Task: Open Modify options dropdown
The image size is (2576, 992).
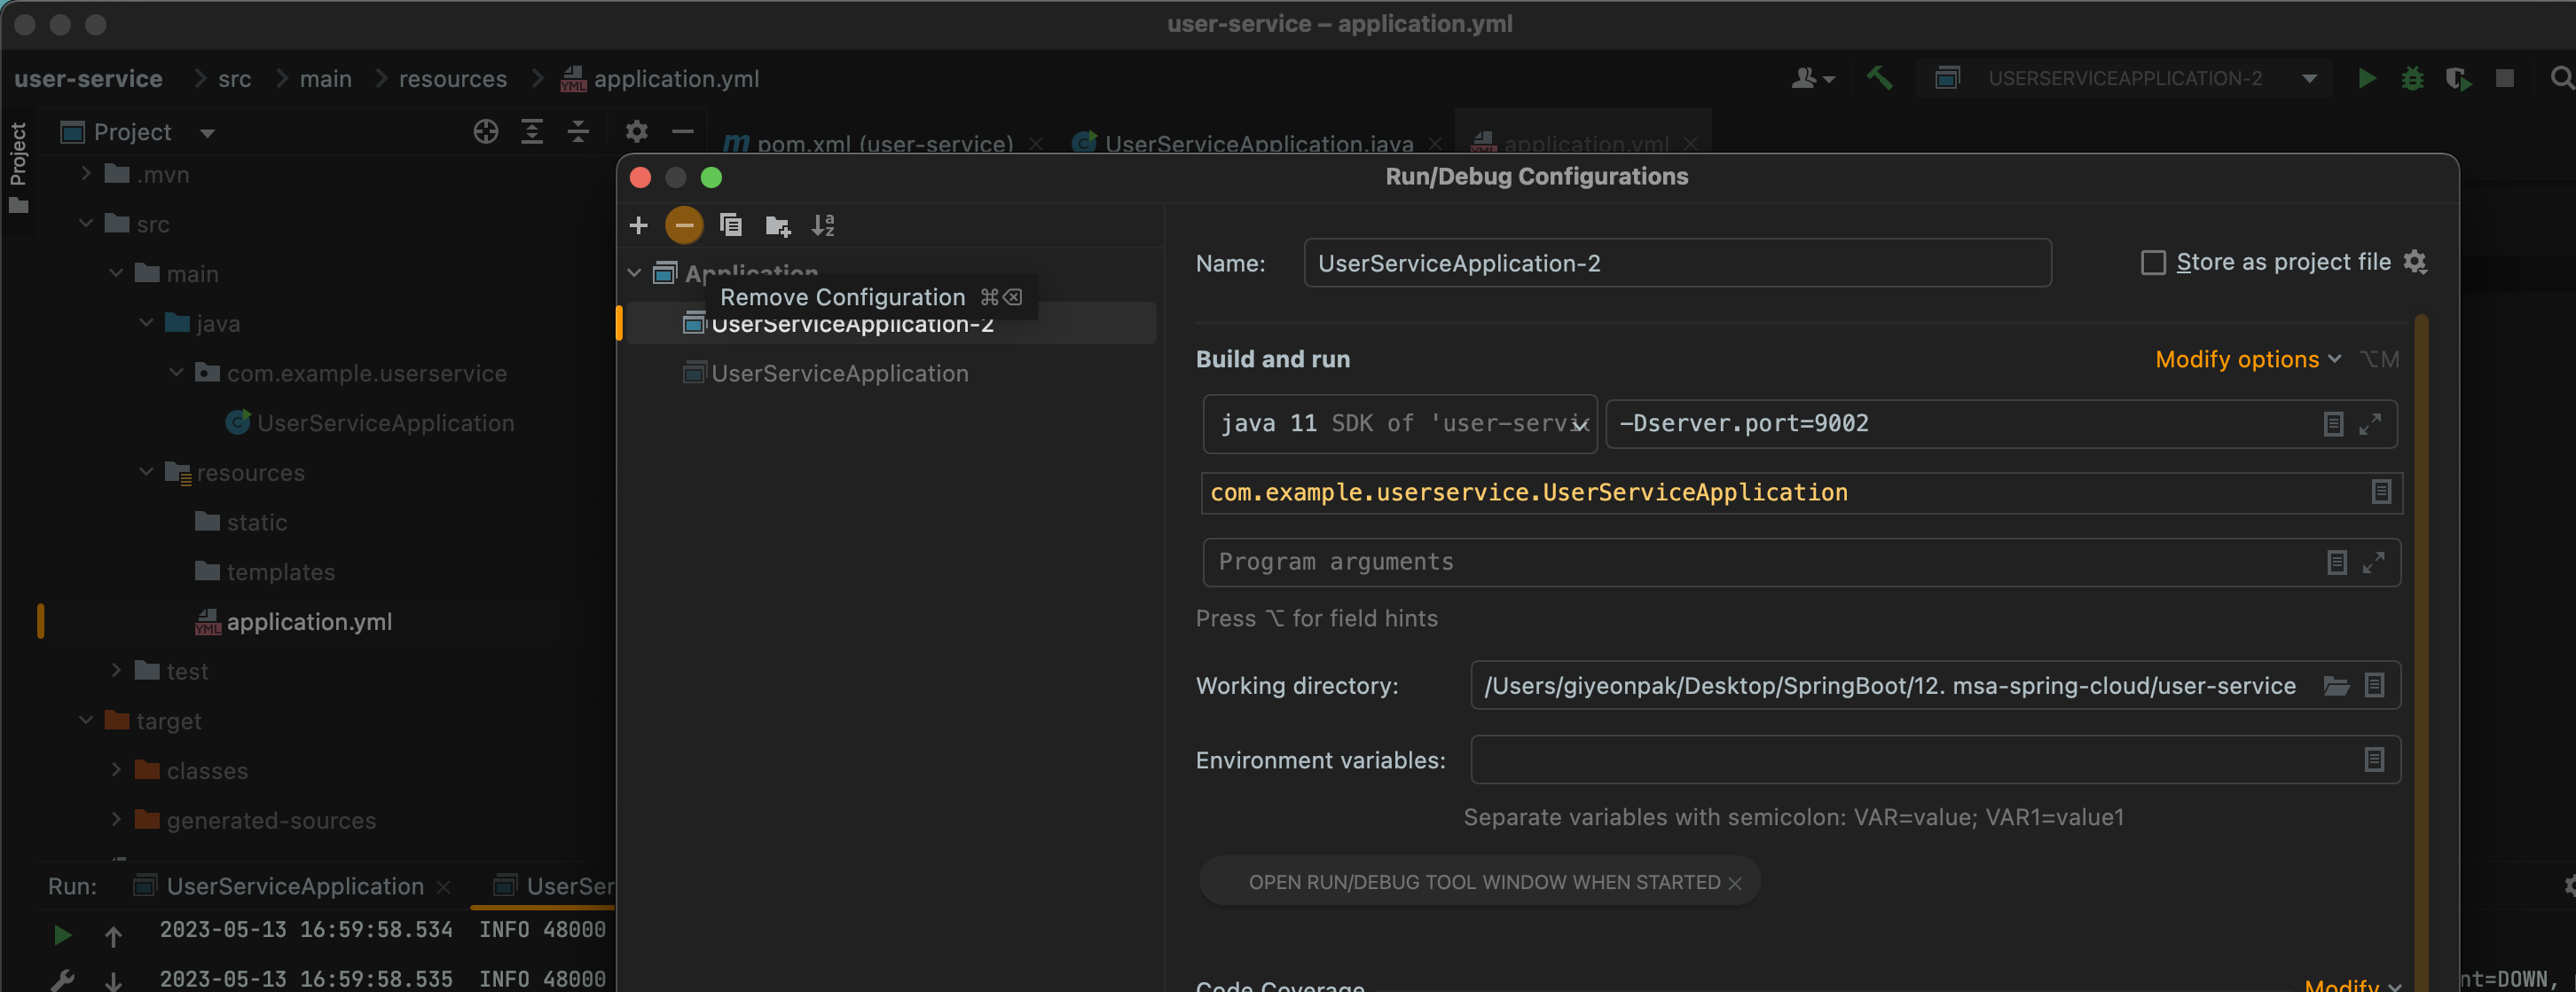Action: pyautogui.click(x=2247, y=359)
